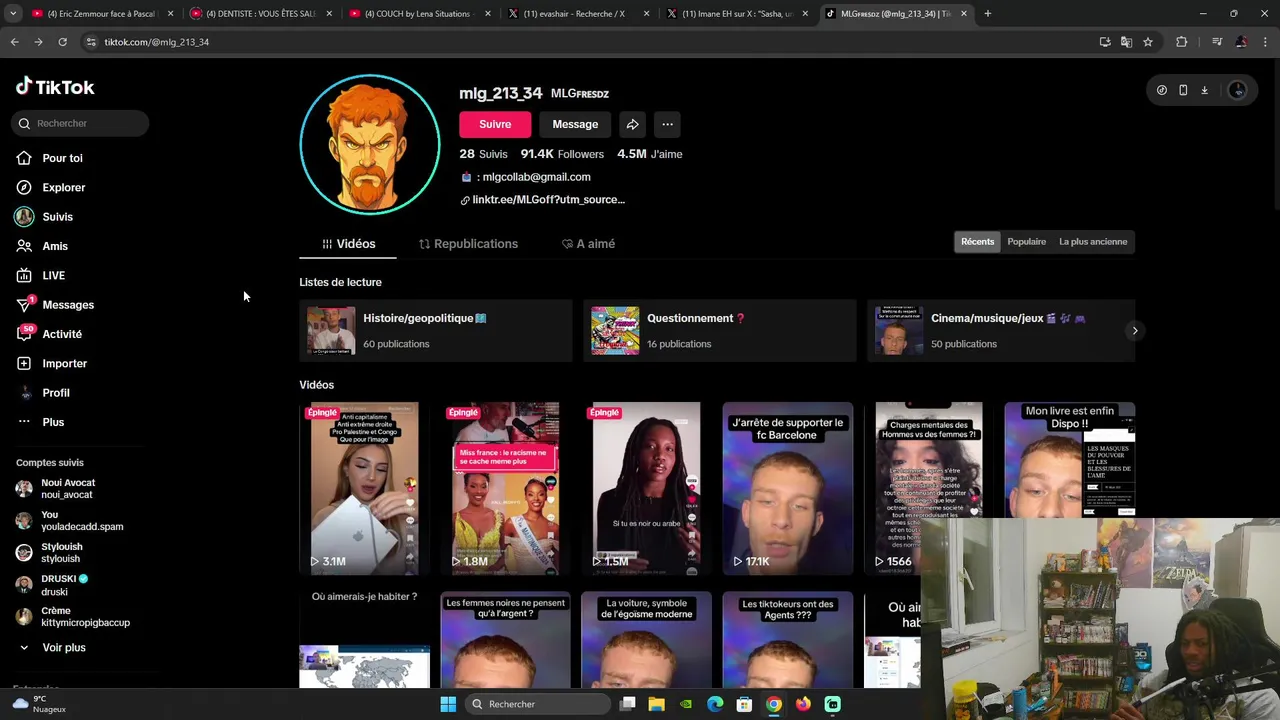Switch to the Republications tab

pyautogui.click(x=468, y=244)
